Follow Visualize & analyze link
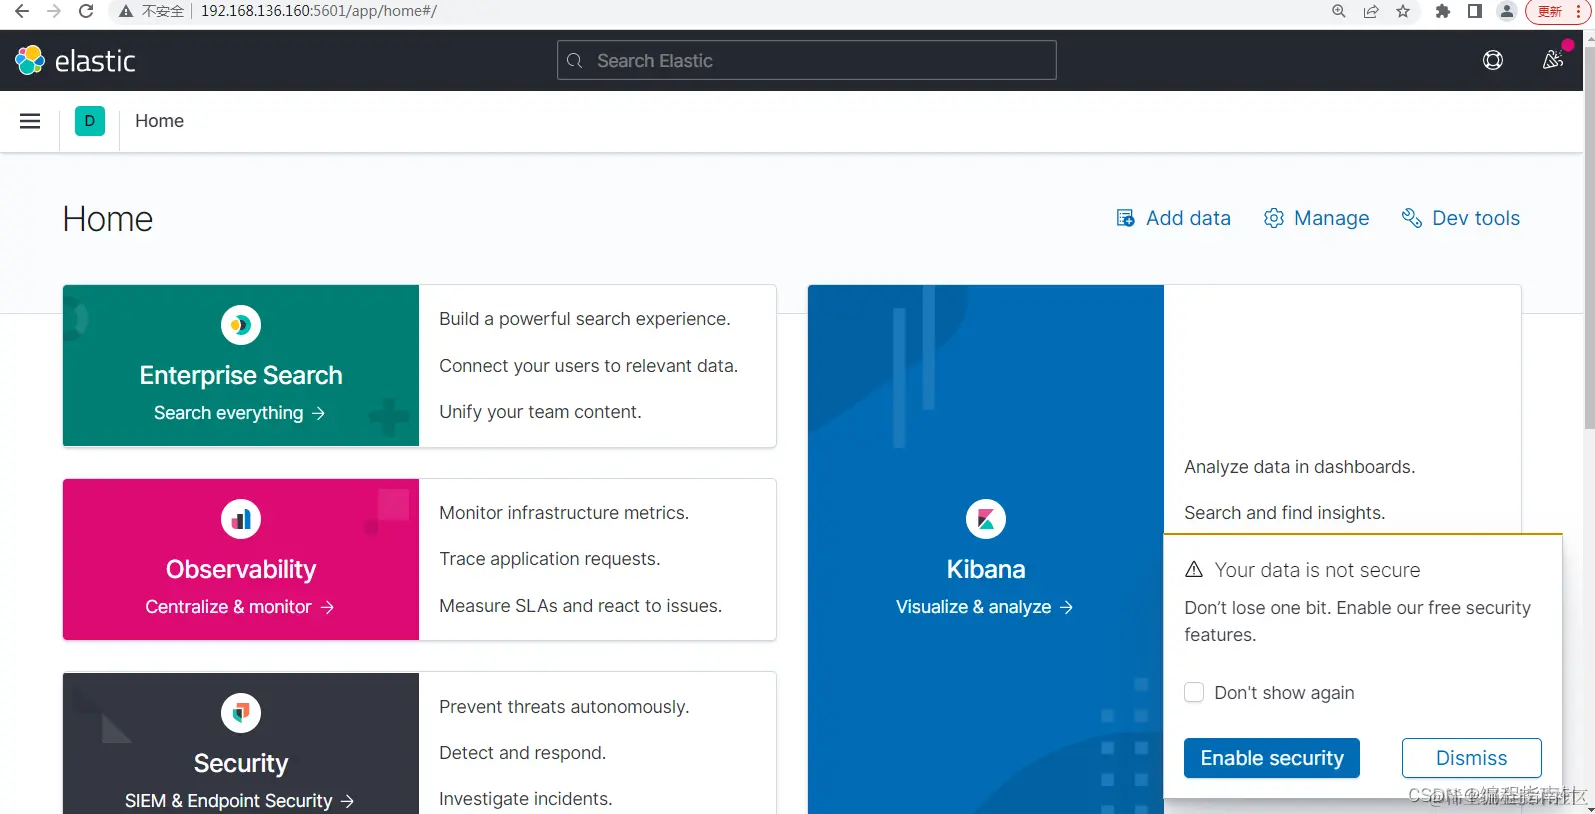This screenshot has height=814, width=1595. [985, 607]
